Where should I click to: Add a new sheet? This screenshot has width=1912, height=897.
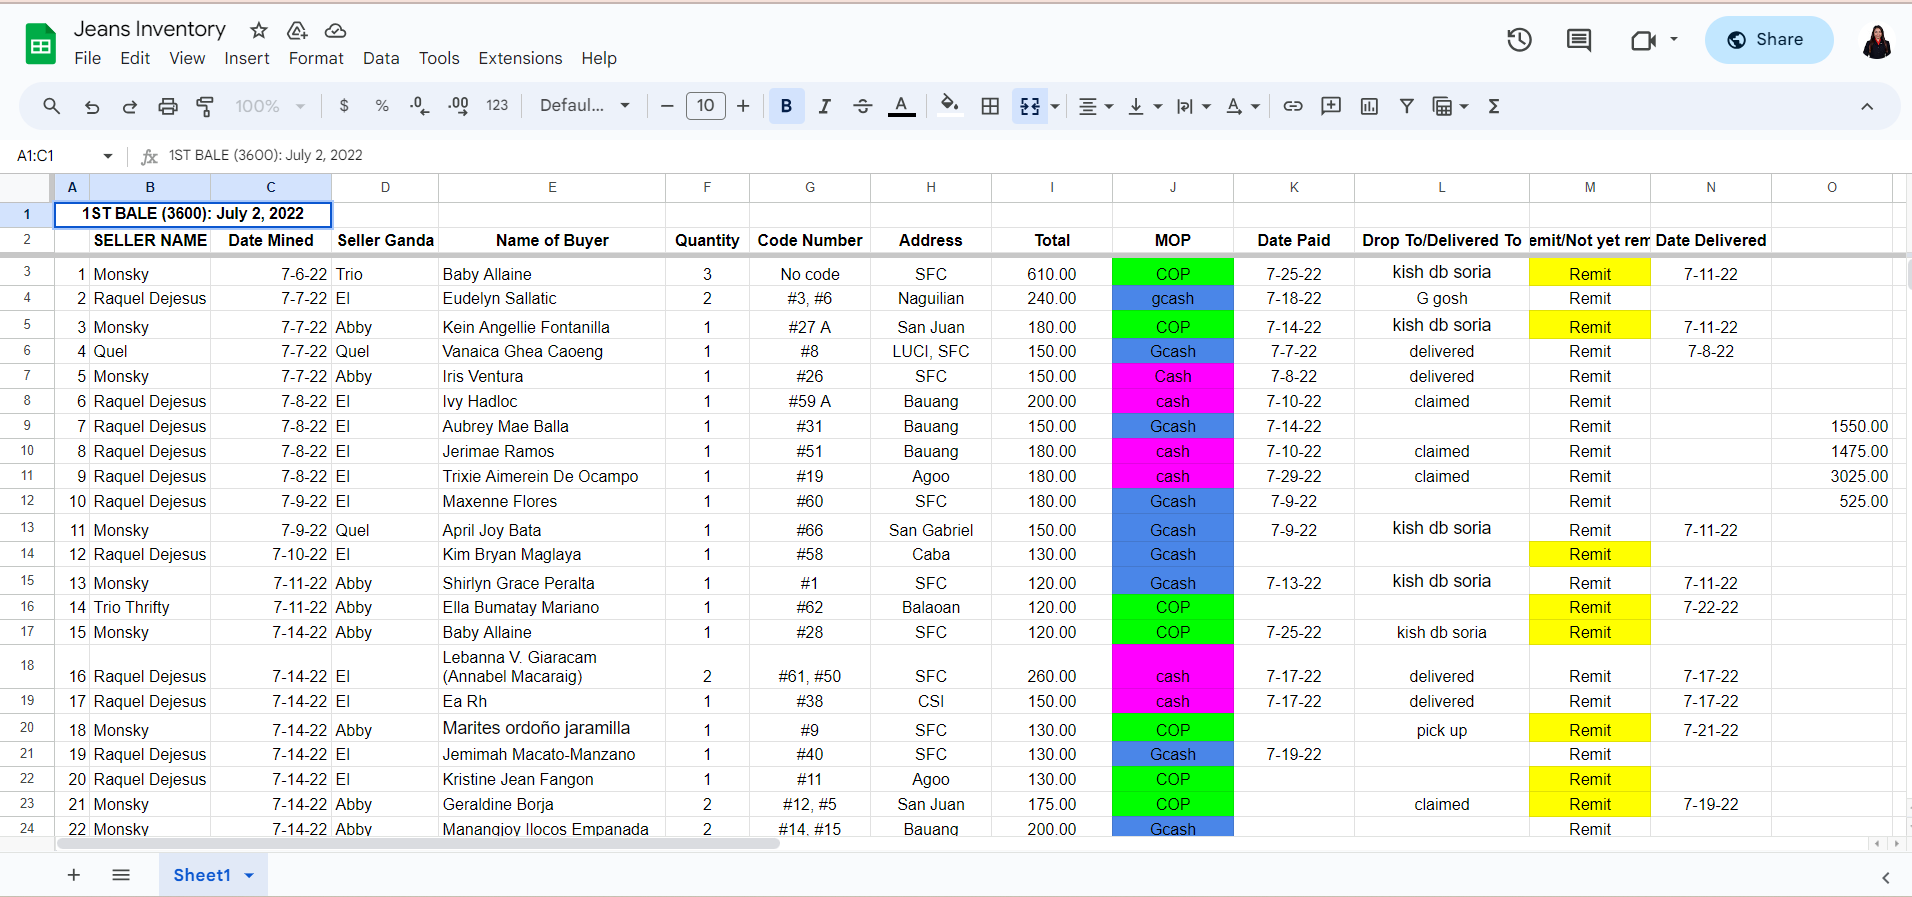click(x=74, y=875)
